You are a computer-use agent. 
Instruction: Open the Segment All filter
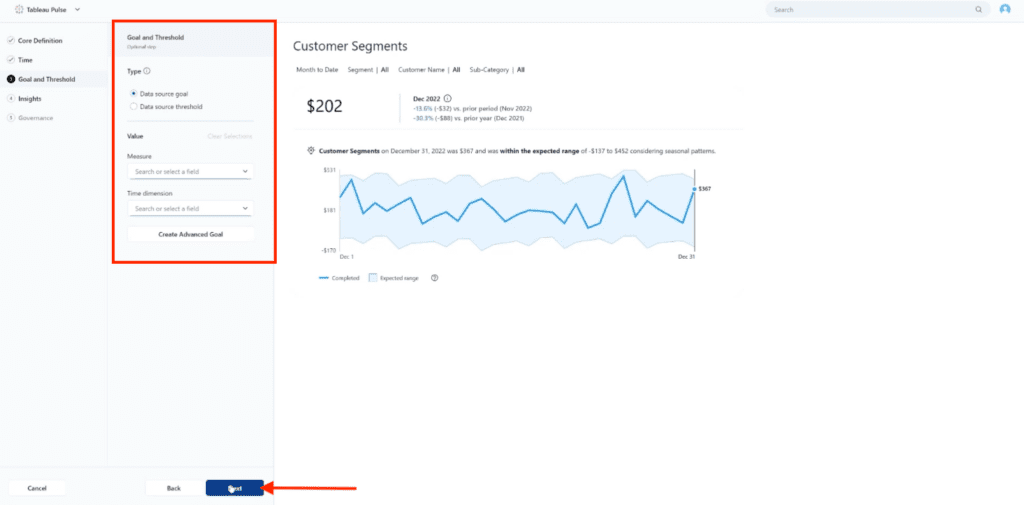[368, 69]
